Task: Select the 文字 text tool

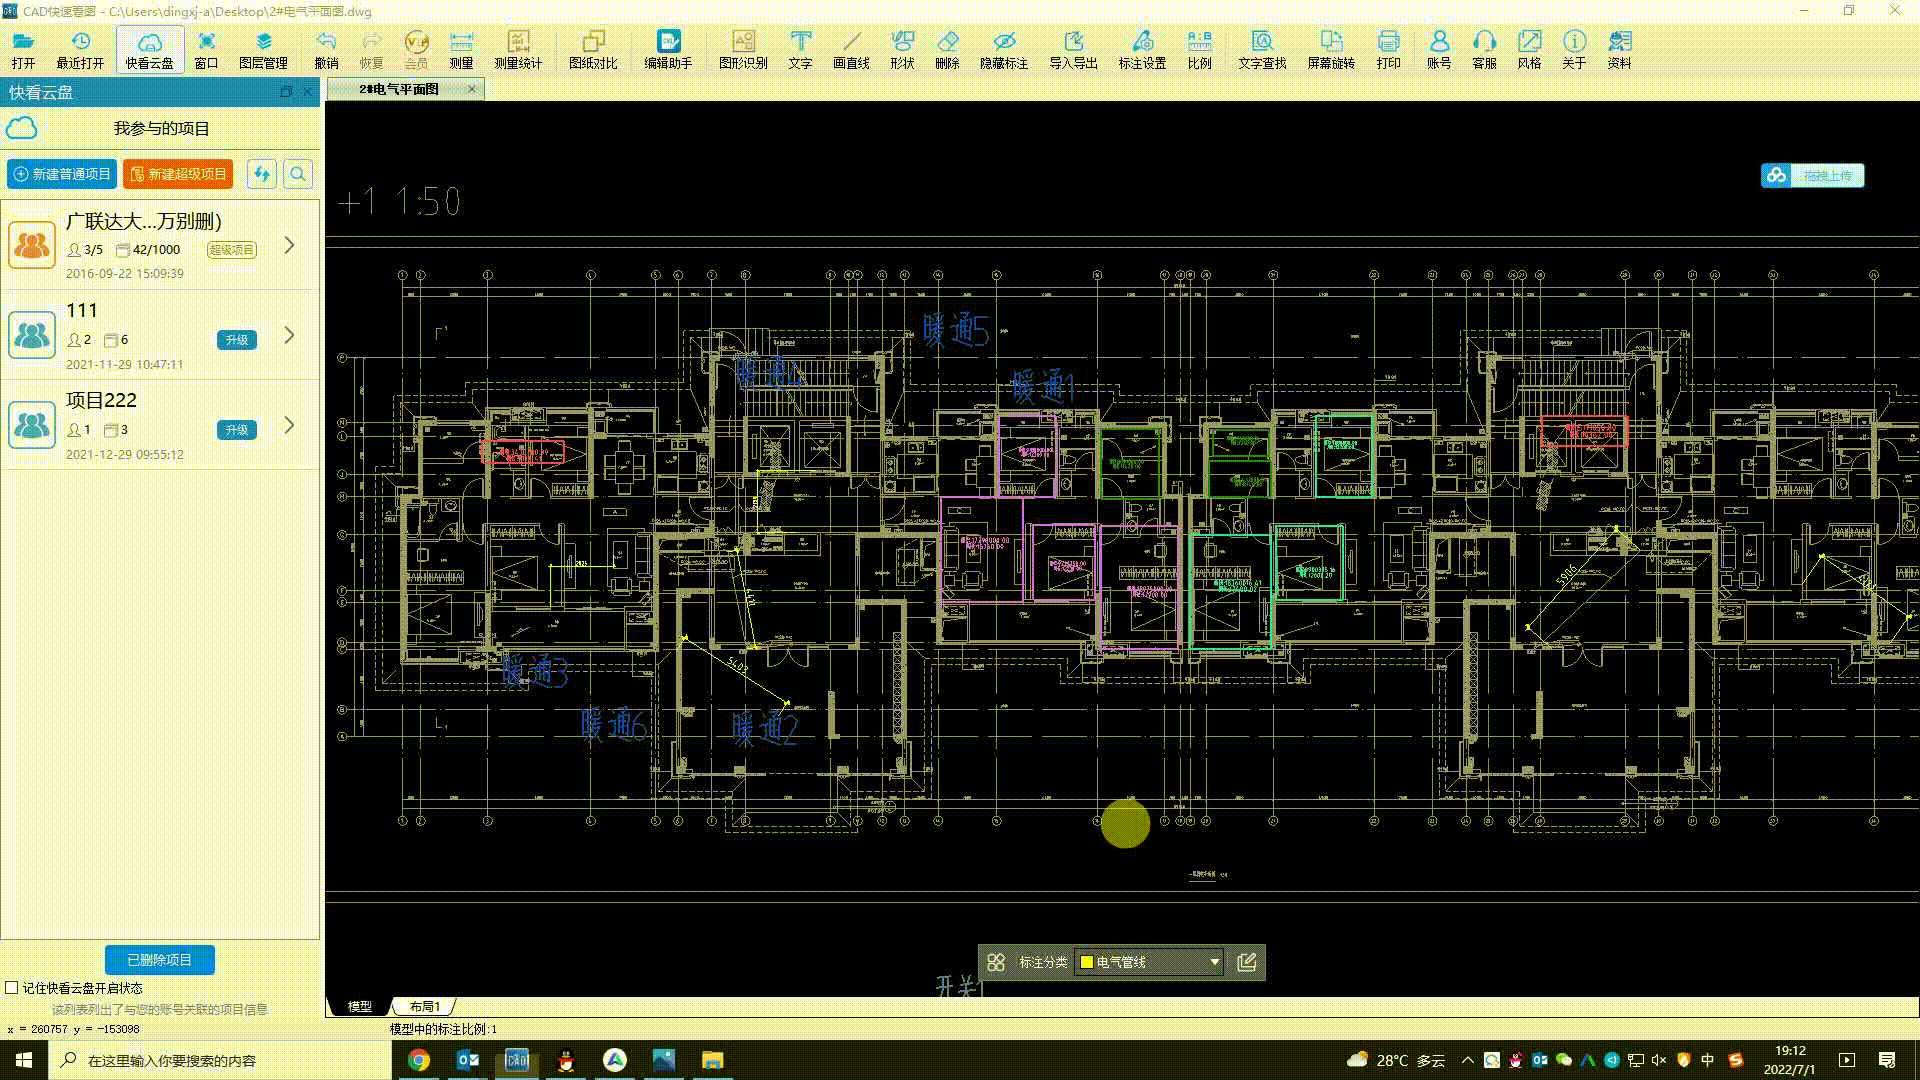Action: pos(800,49)
